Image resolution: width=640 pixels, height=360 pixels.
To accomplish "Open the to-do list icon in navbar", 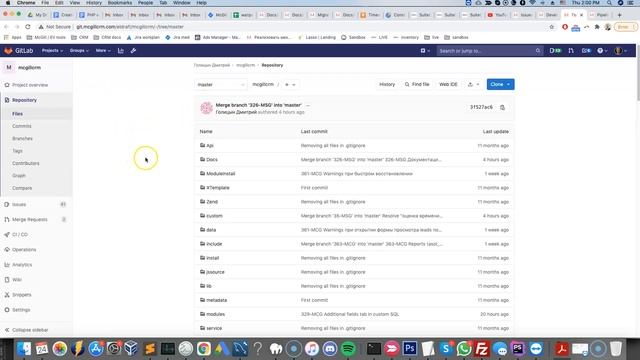I will [x=586, y=51].
